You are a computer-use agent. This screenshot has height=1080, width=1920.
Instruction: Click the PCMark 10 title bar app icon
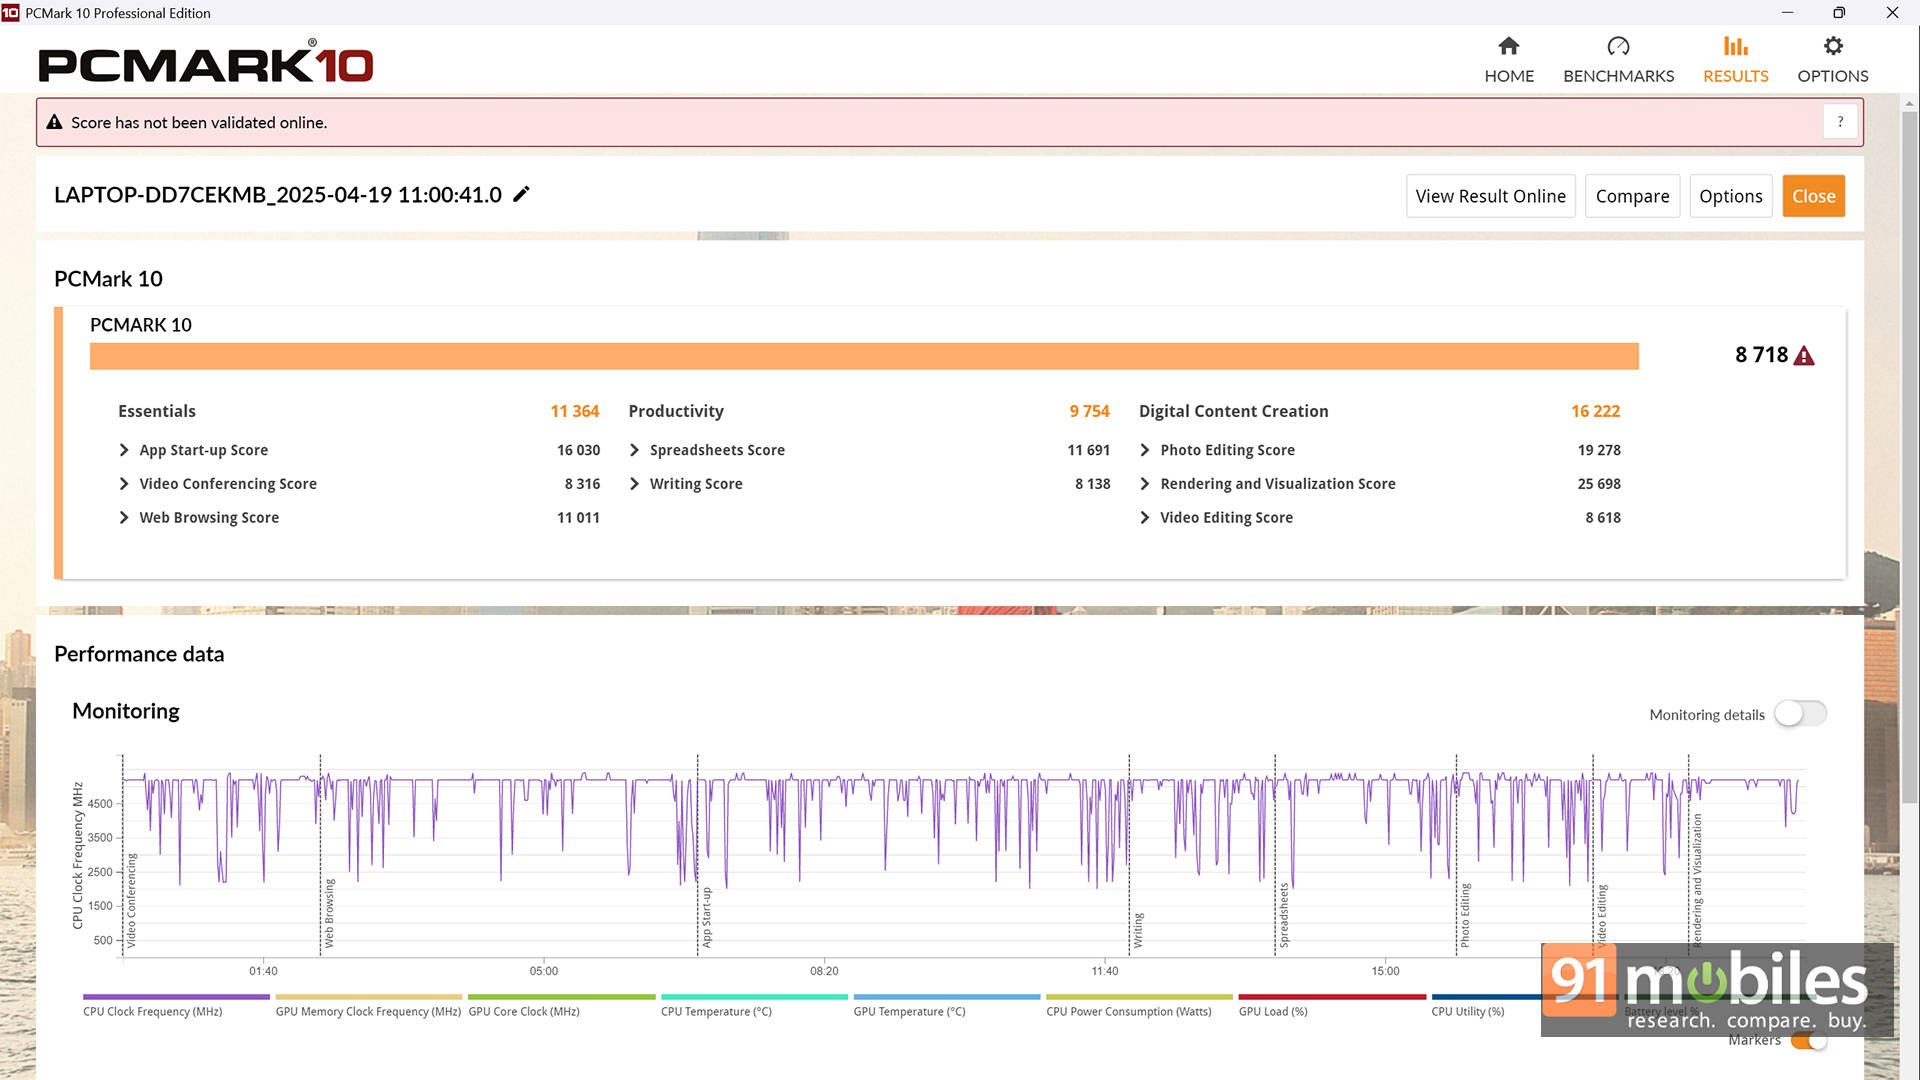click(10, 13)
